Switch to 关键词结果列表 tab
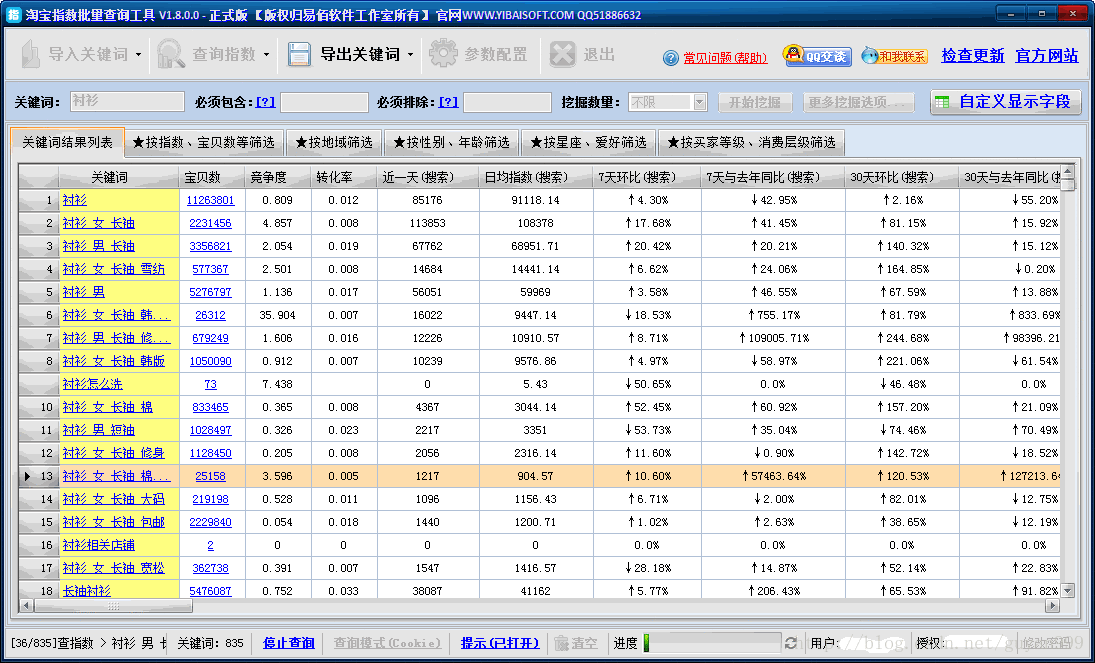This screenshot has width=1095, height=663. pyautogui.click(x=67, y=143)
